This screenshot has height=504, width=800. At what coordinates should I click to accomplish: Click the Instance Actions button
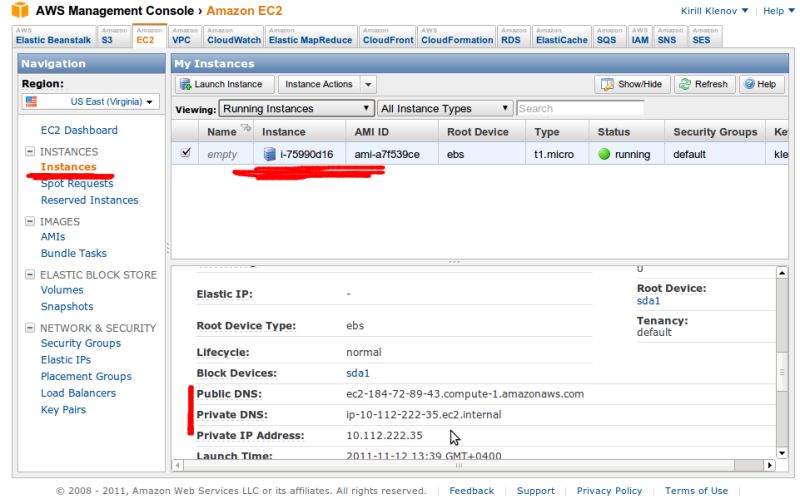(319, 84)
